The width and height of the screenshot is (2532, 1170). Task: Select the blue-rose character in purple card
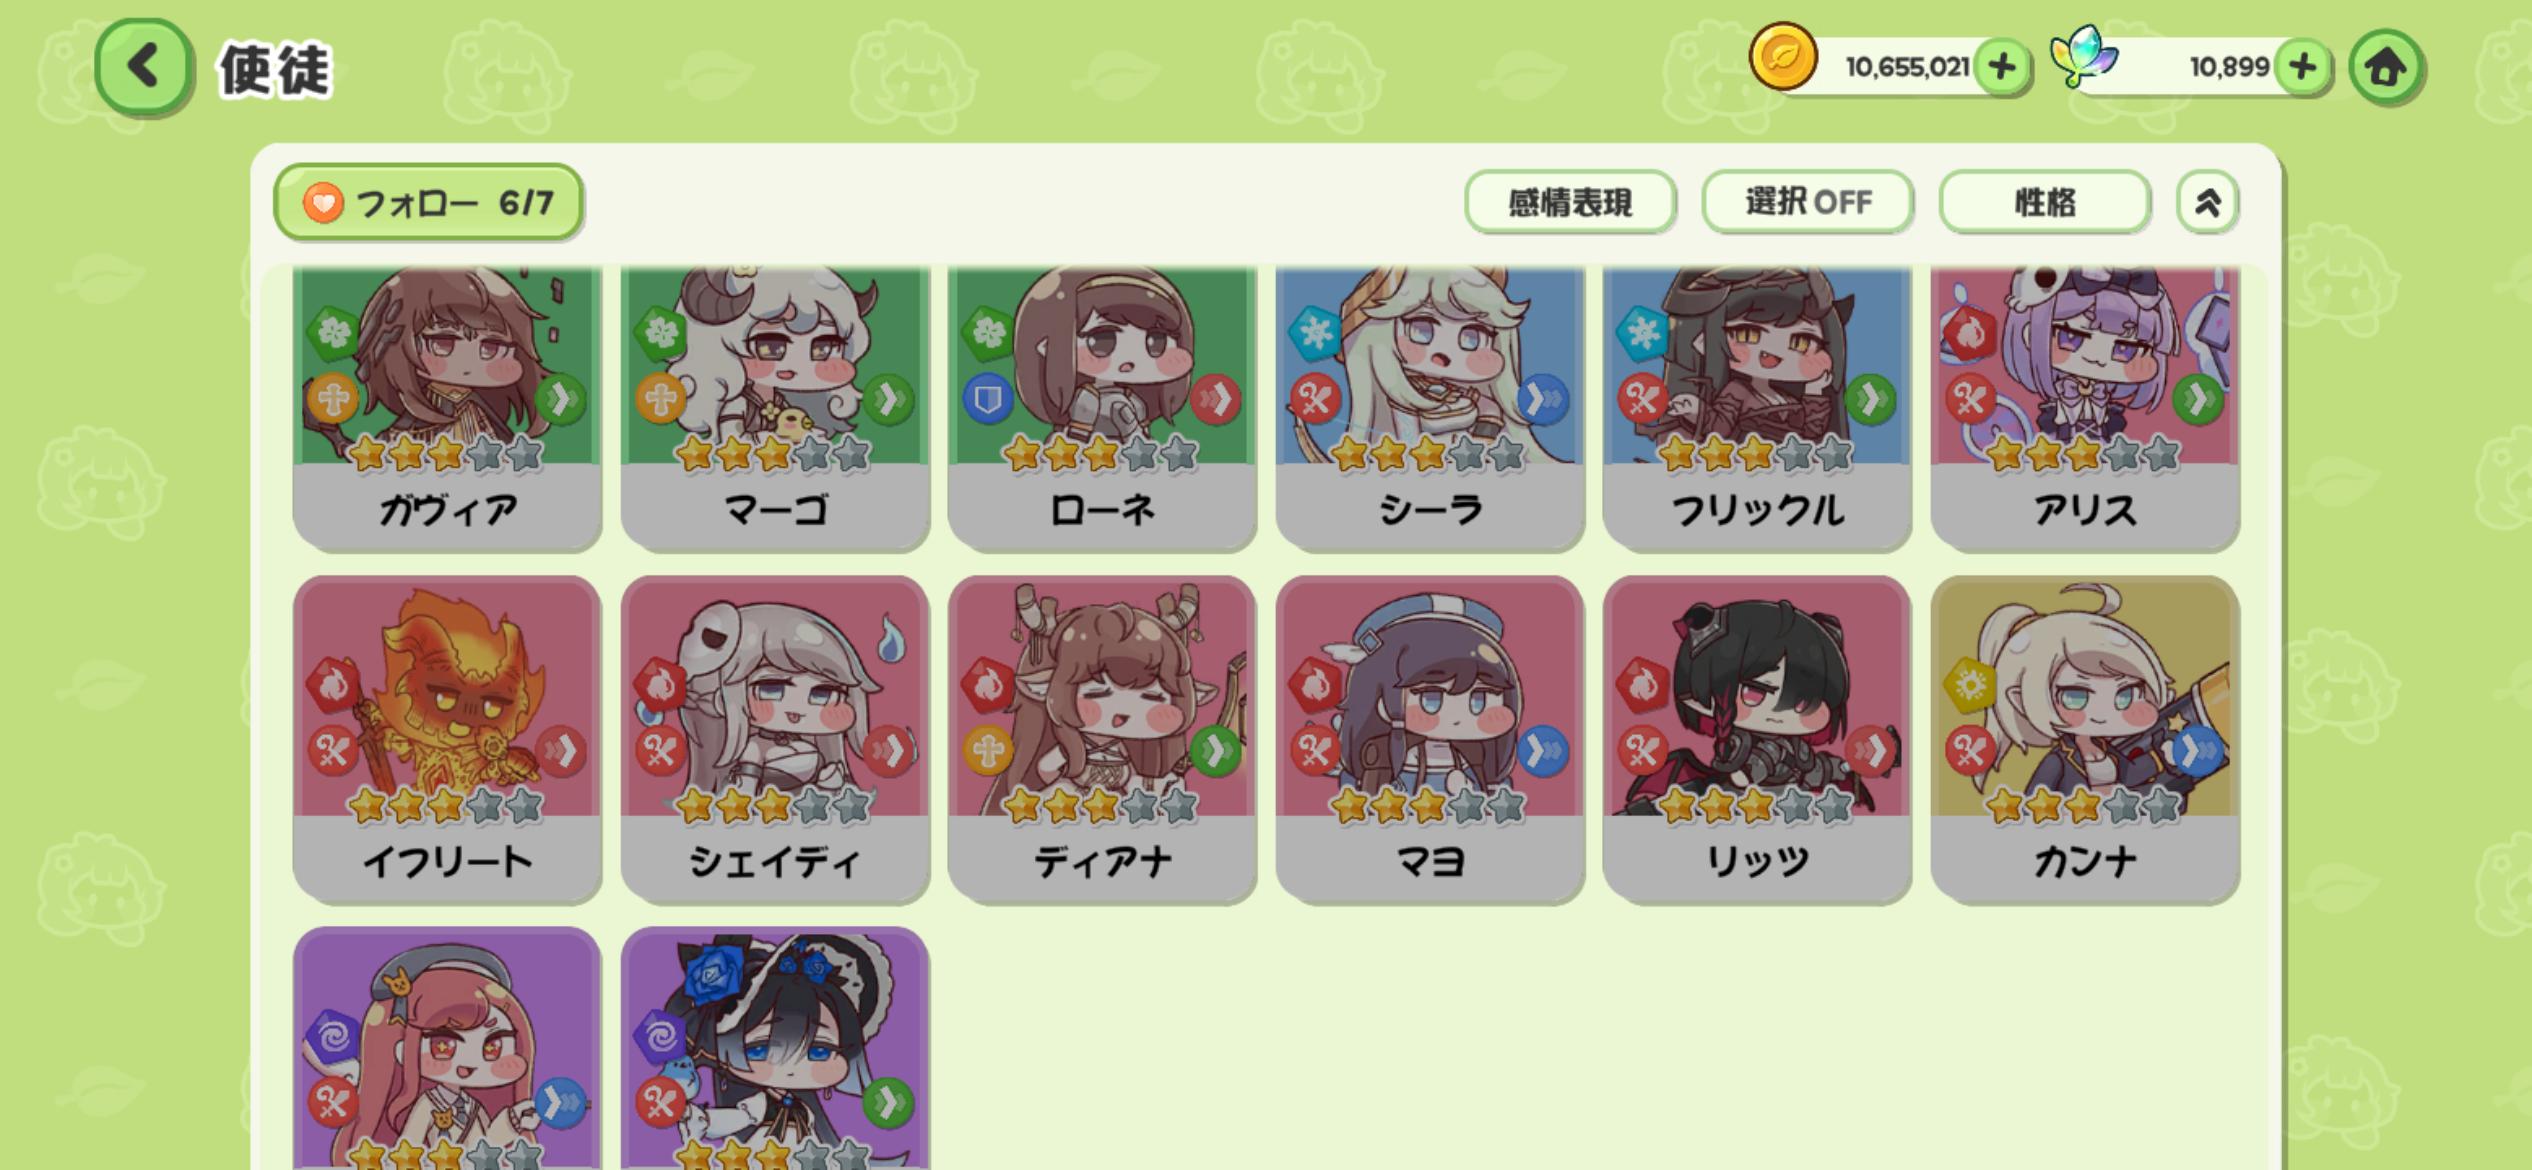(x=775, y=1048)
